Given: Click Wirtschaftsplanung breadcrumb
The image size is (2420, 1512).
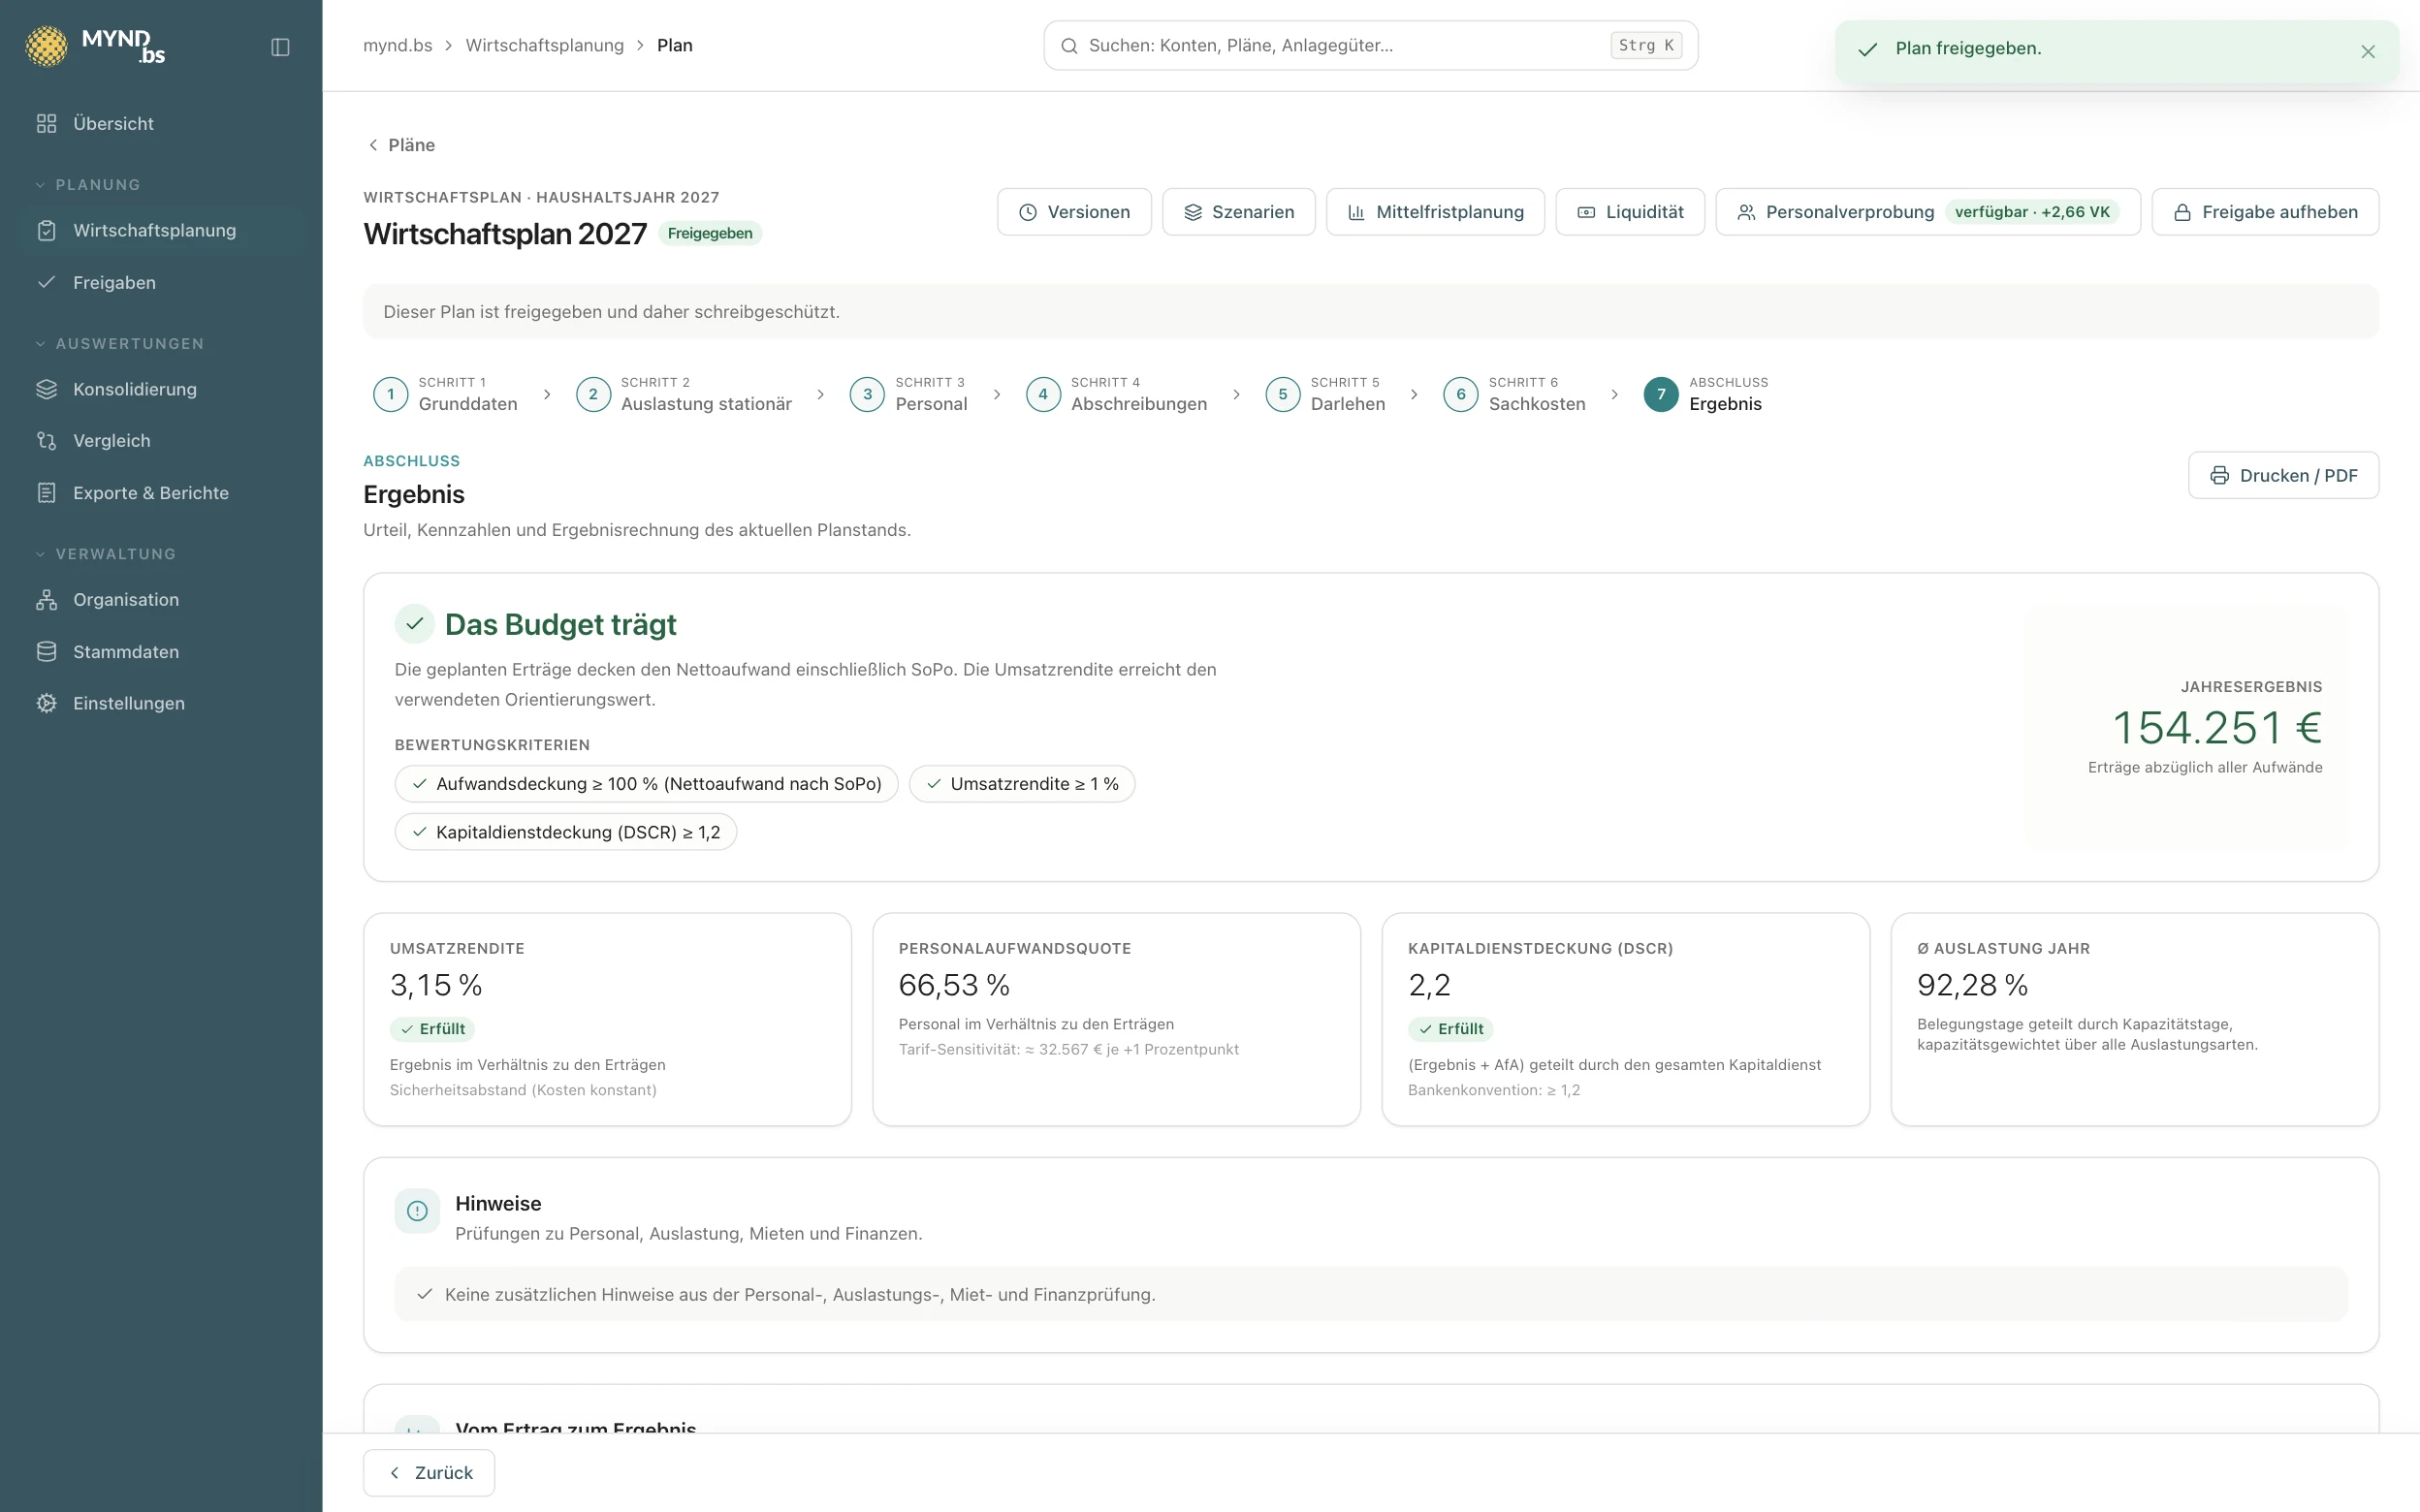Looking at the screenshot, I should click(x=545, y=45).
